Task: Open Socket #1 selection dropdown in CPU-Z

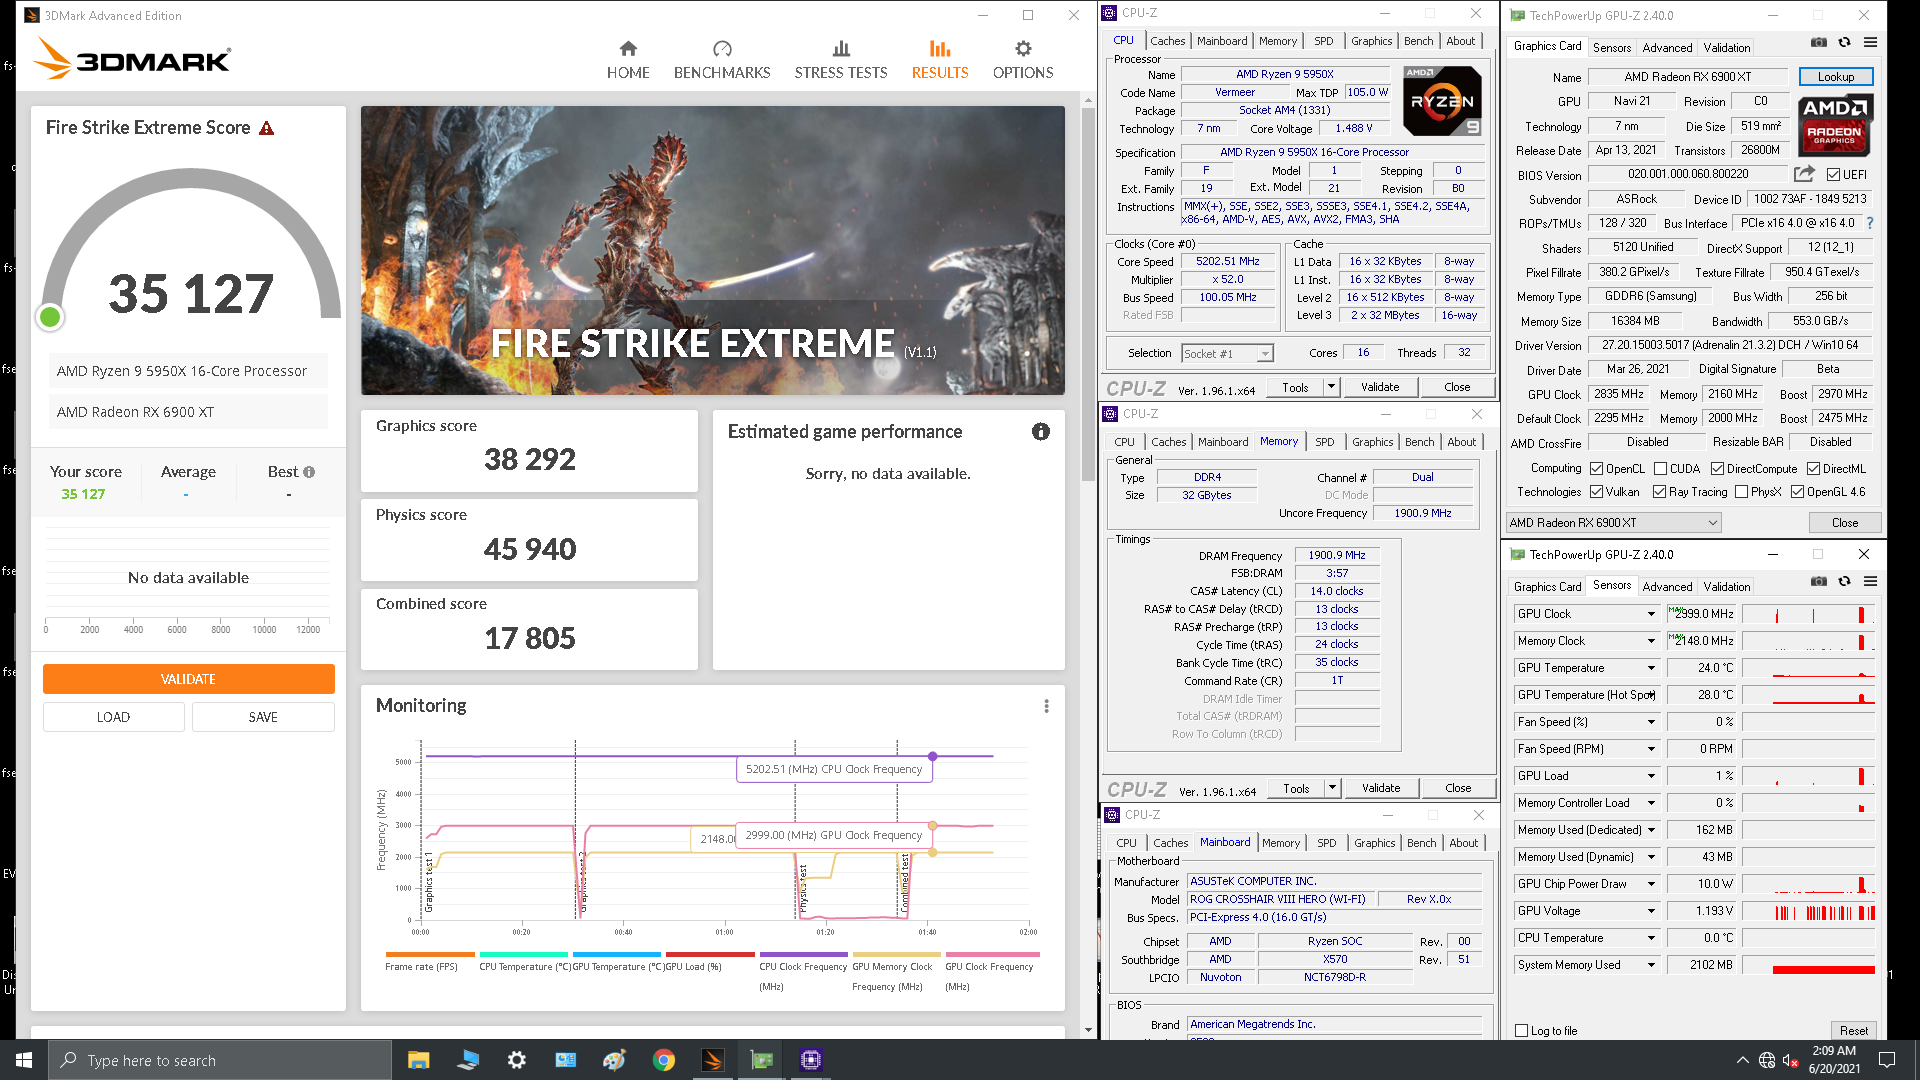Action: tap(1227, 353)
